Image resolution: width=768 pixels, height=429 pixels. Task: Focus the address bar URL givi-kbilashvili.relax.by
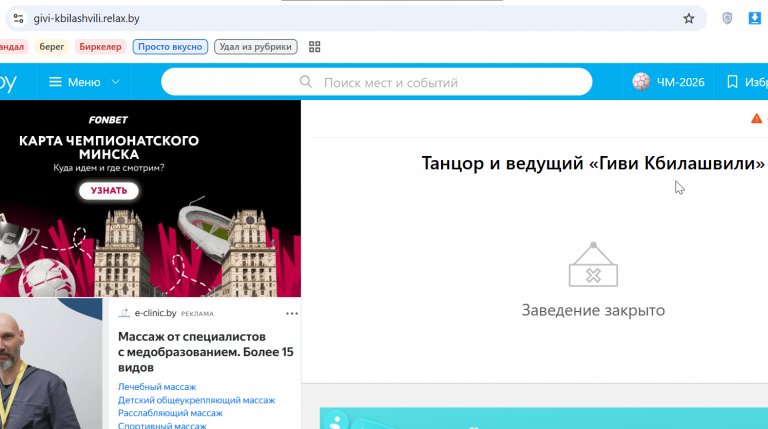[87, 19]
